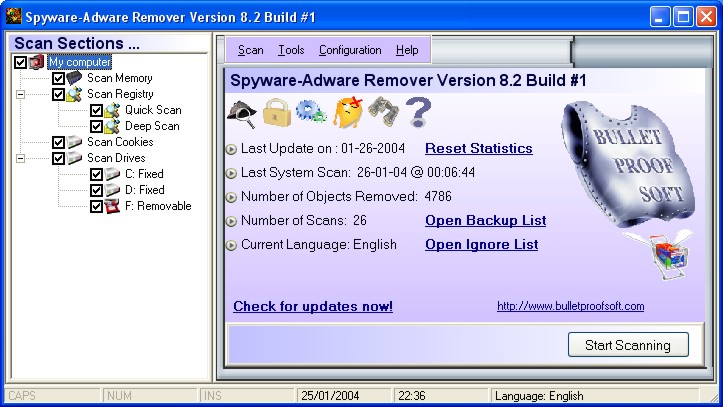This screenshot has width=723, height=407.
Task: Click the Start Scanning button
Action: tap(628, 345)
